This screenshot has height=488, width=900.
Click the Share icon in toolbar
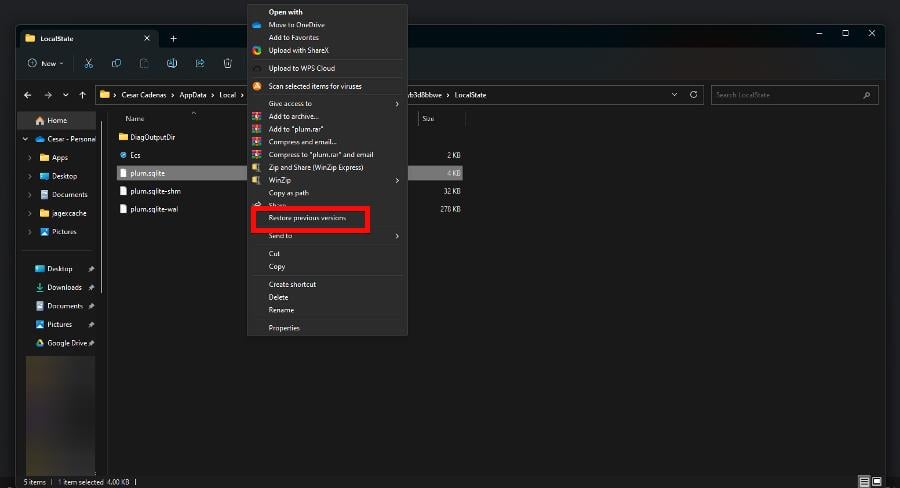click(x=200, y=63)
